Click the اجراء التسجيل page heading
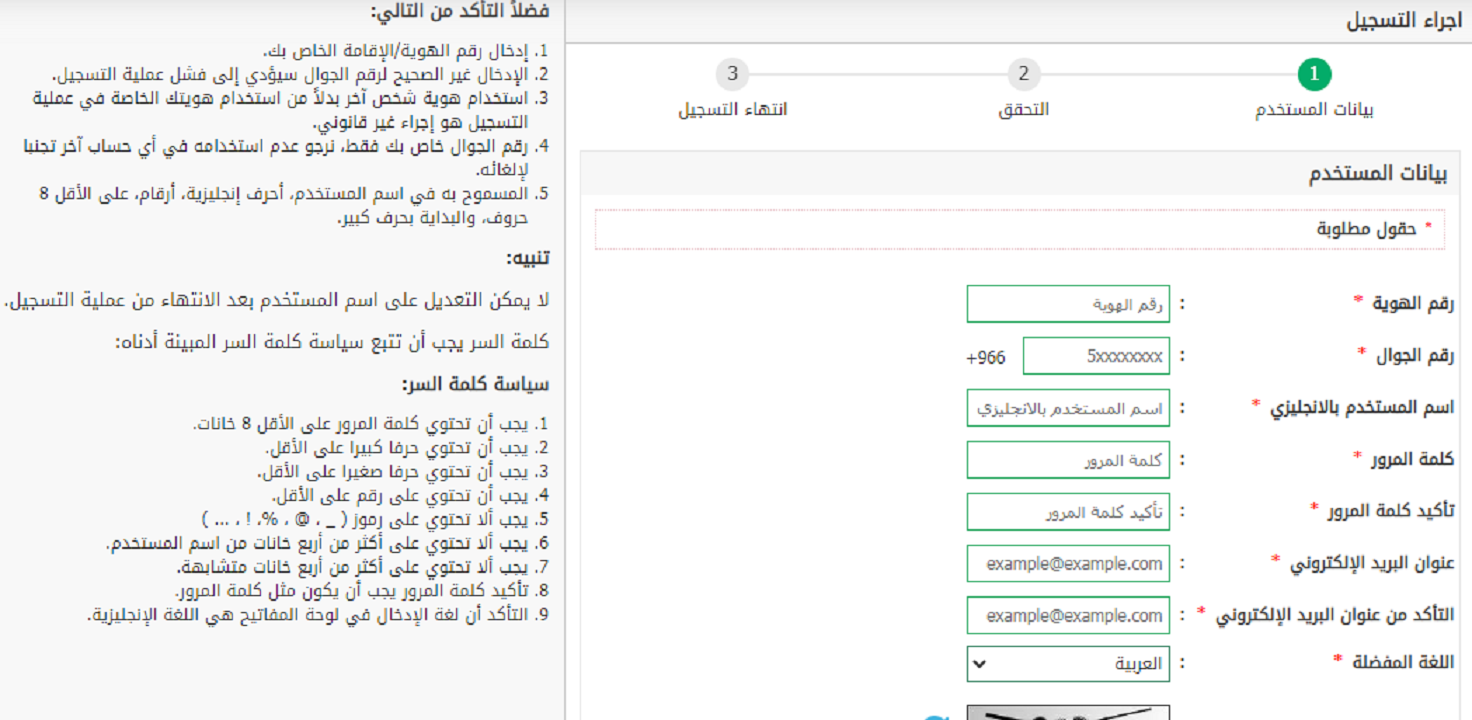The width and height of the screenshot is (1472, 720). 1403,20
